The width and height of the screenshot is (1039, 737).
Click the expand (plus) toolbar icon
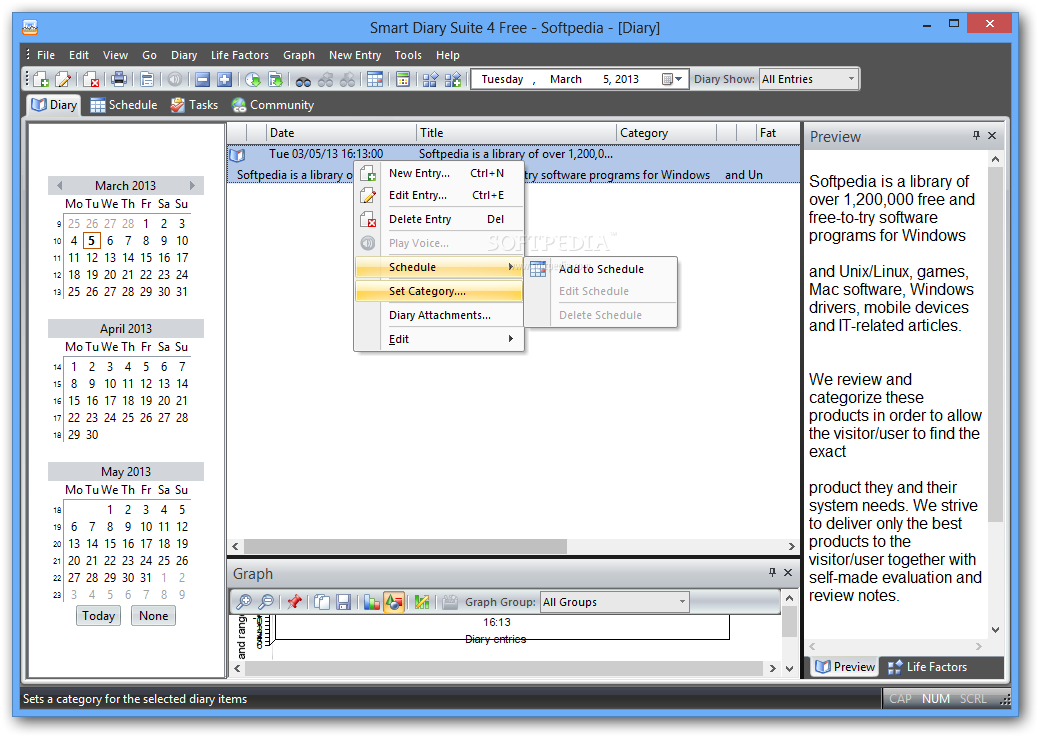click(x=225, y=80)
